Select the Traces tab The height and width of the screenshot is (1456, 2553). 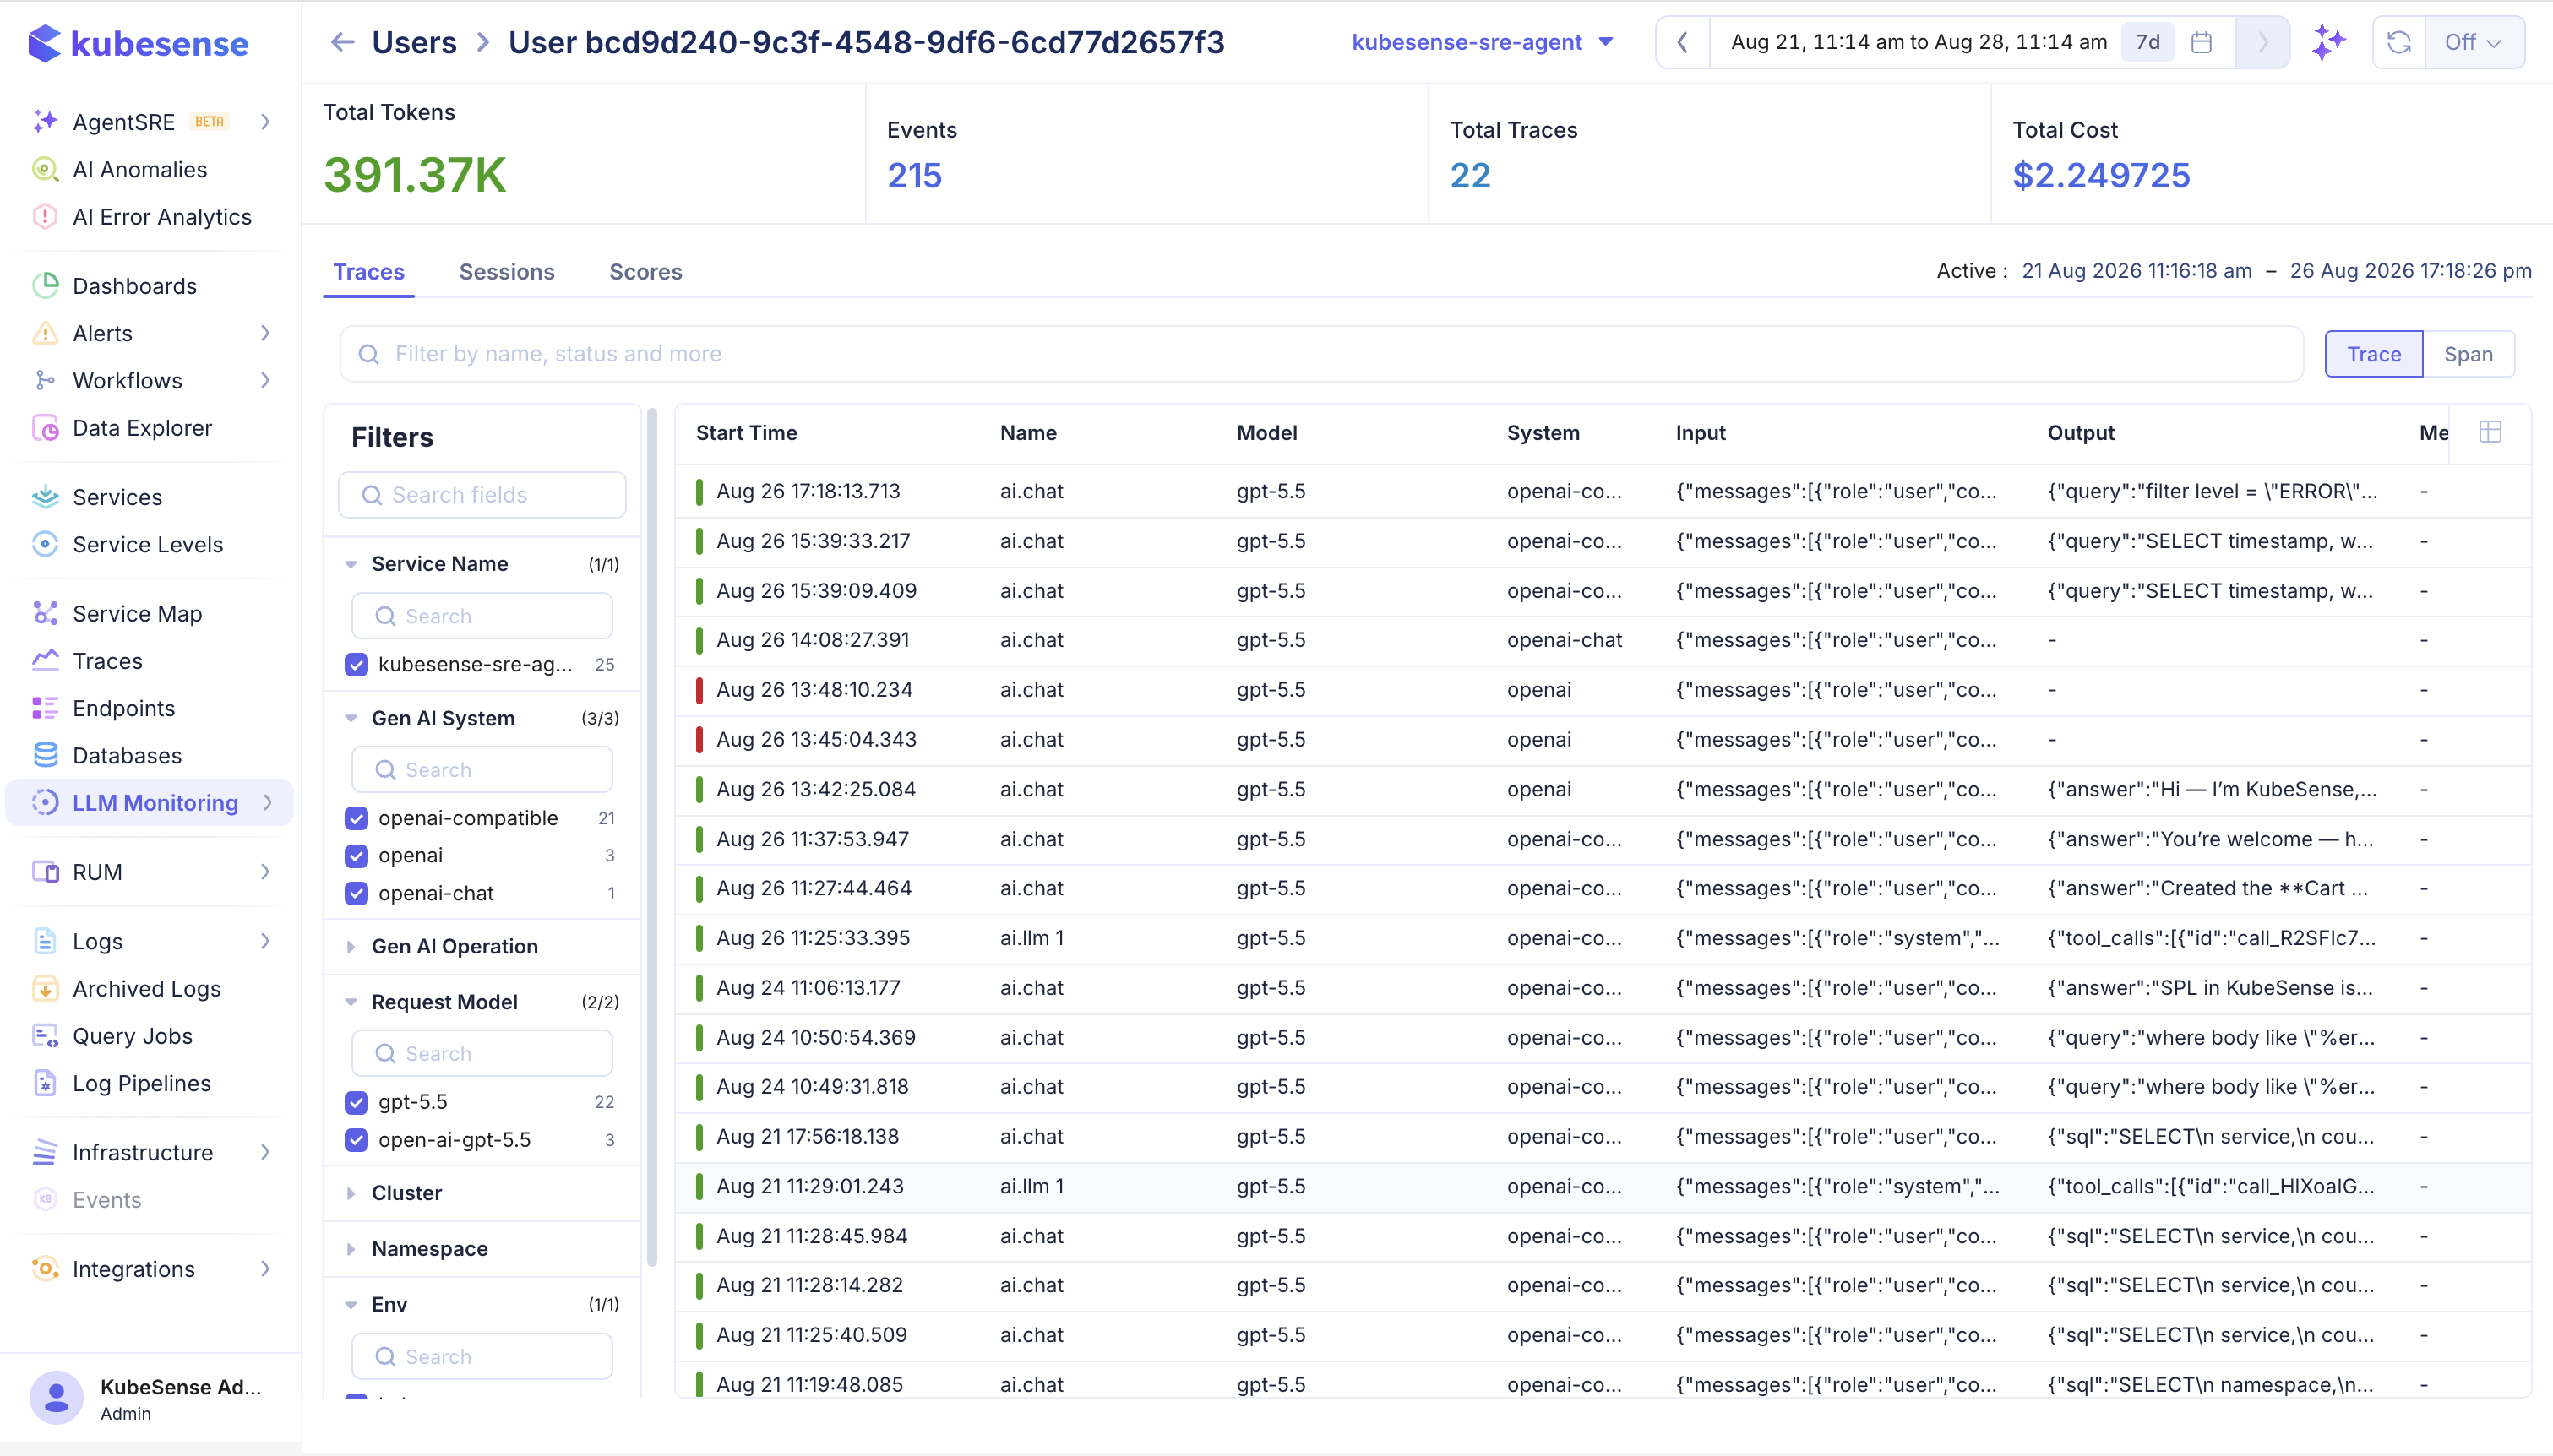369,271
